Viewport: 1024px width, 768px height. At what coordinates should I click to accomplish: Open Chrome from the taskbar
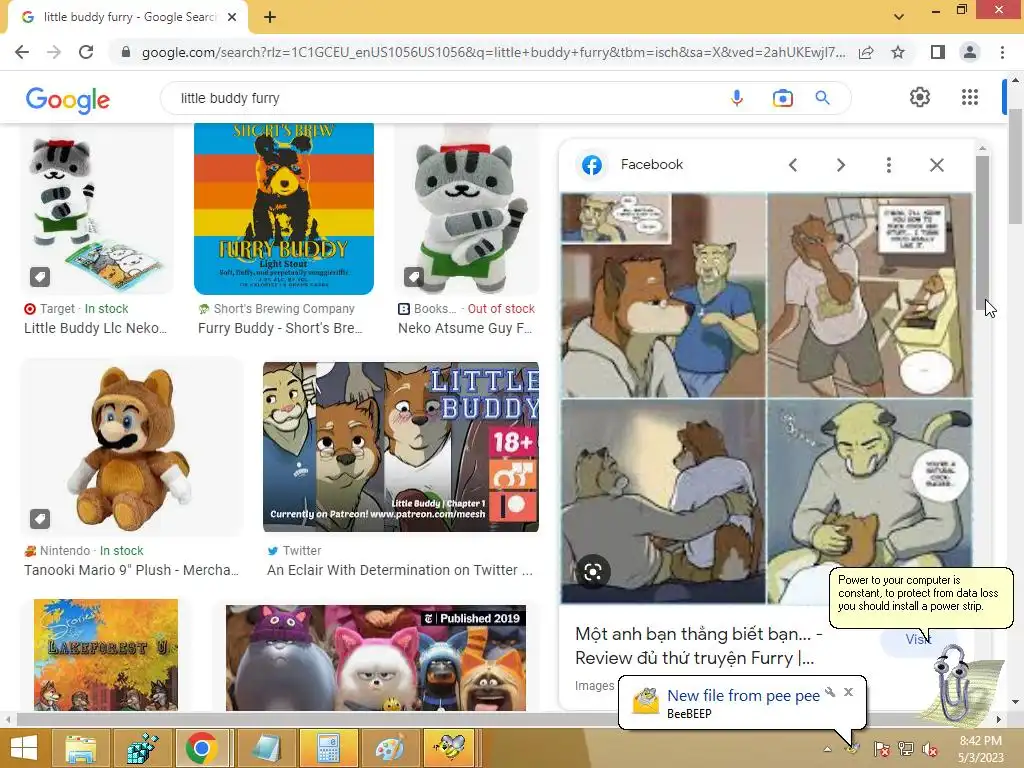pyautogui.click(x=202, y=748)
